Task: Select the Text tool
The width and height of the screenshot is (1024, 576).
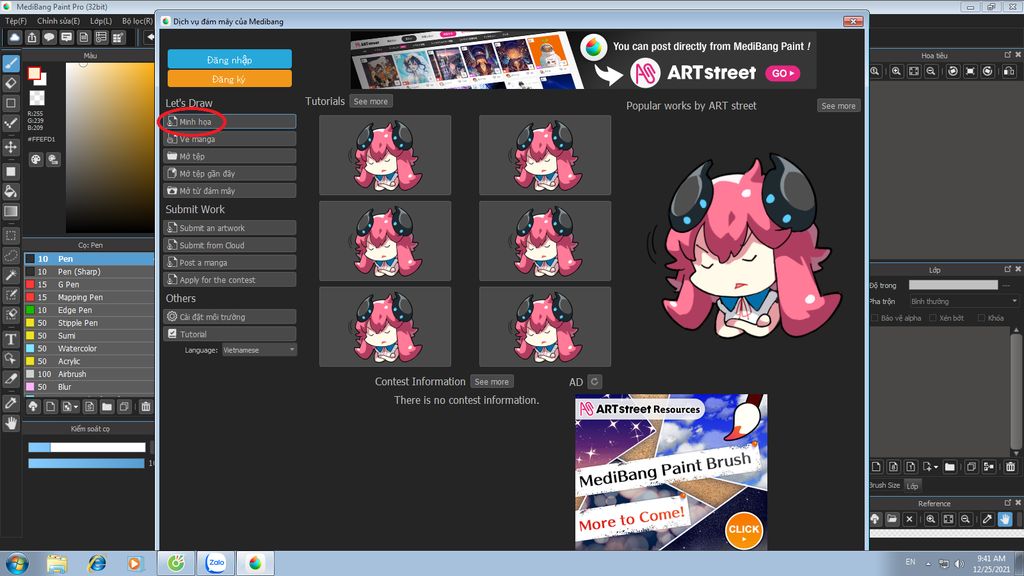Action: tap(11, 339)
